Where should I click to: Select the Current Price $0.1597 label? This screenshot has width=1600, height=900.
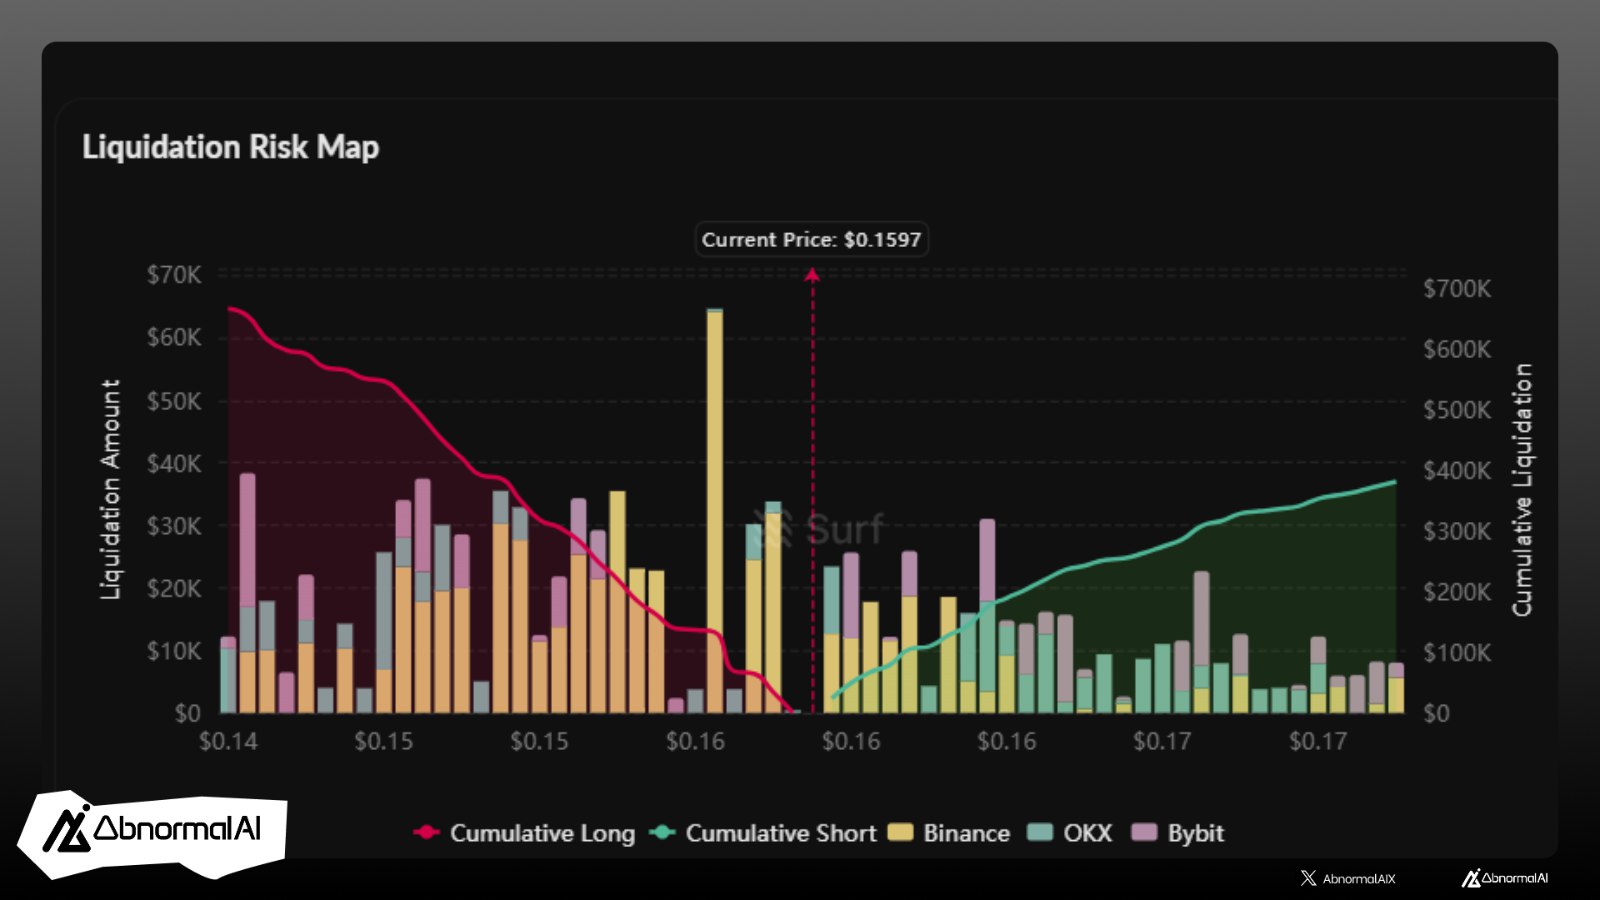811,240
